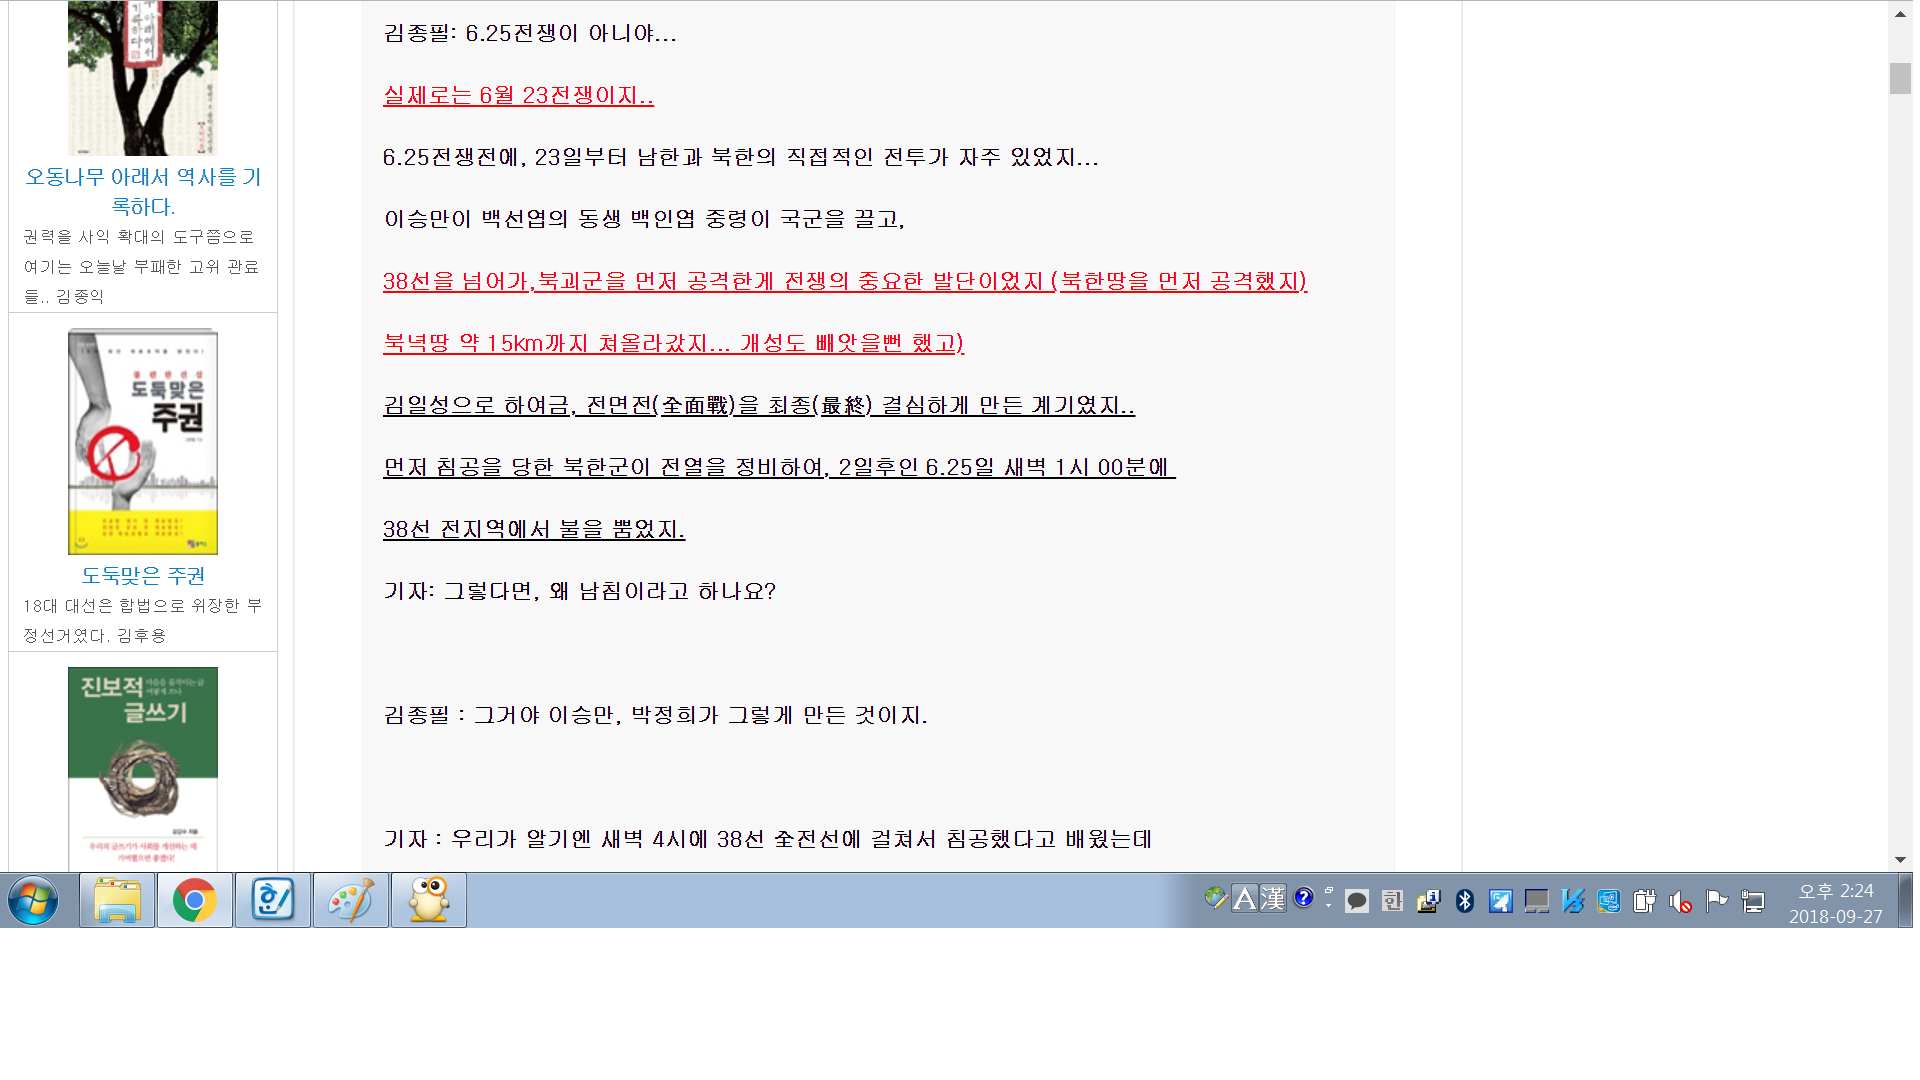The height and width of the screenshot is (1080, 1920).
Task: Open Hangul word processor taskbar icon
Action: 273,900
